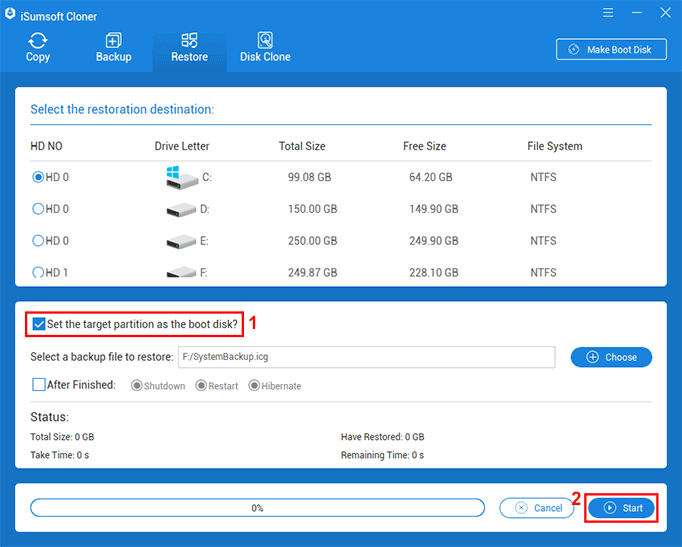Go to the Disk Clone tab

(265, 47)
